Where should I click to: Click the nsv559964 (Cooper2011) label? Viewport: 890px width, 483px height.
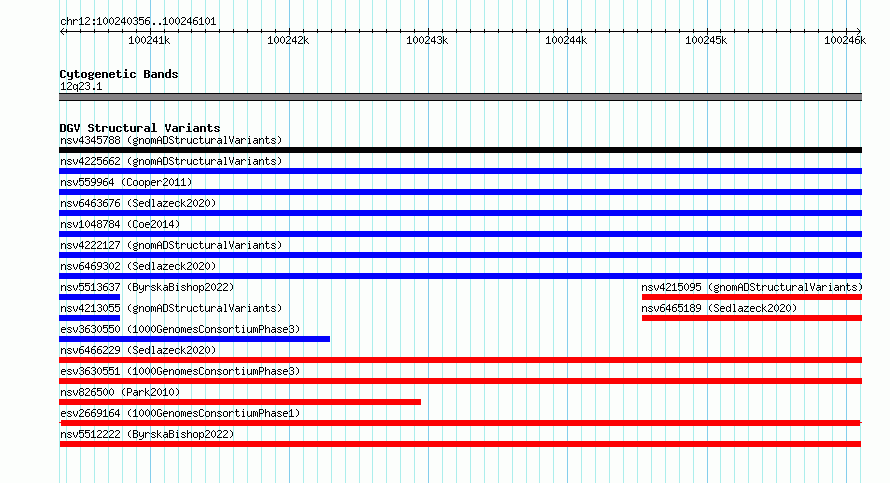126,182
